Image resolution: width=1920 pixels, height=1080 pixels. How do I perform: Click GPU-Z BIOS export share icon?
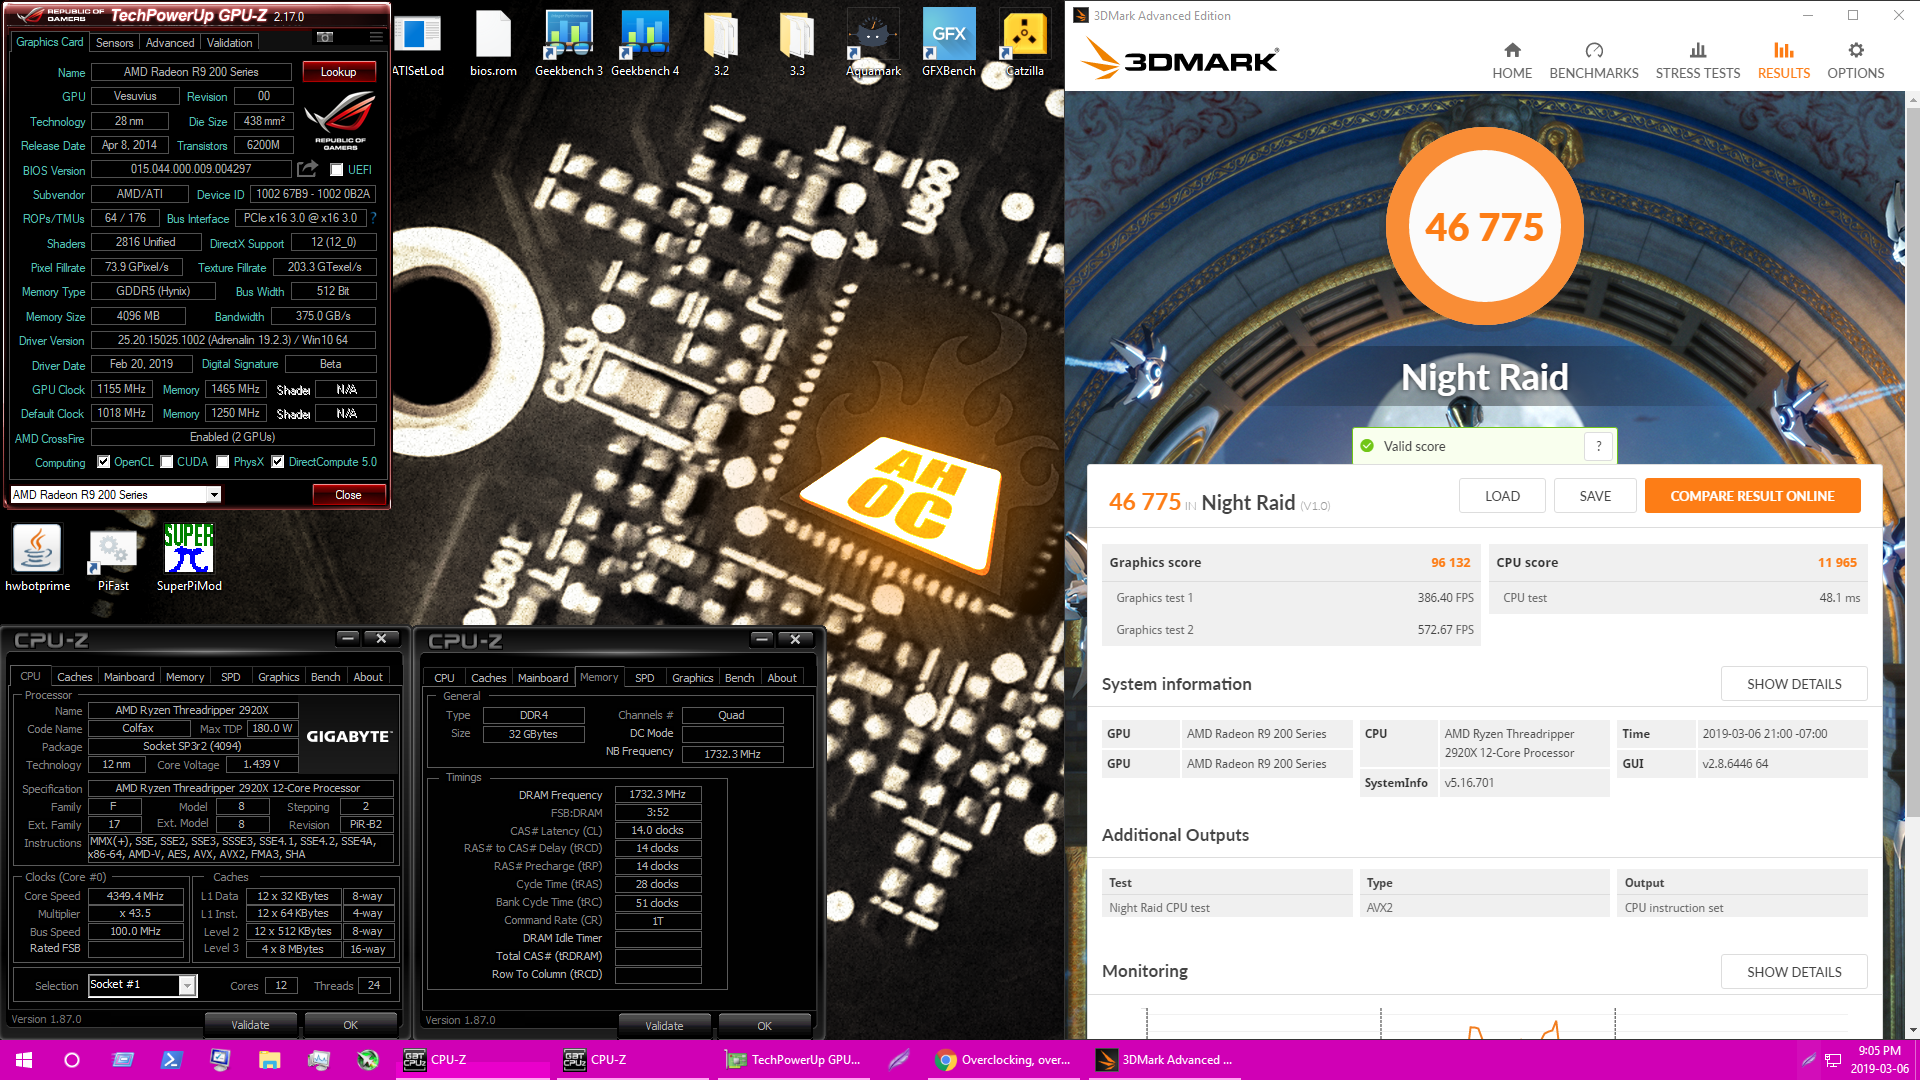point(307,169)
